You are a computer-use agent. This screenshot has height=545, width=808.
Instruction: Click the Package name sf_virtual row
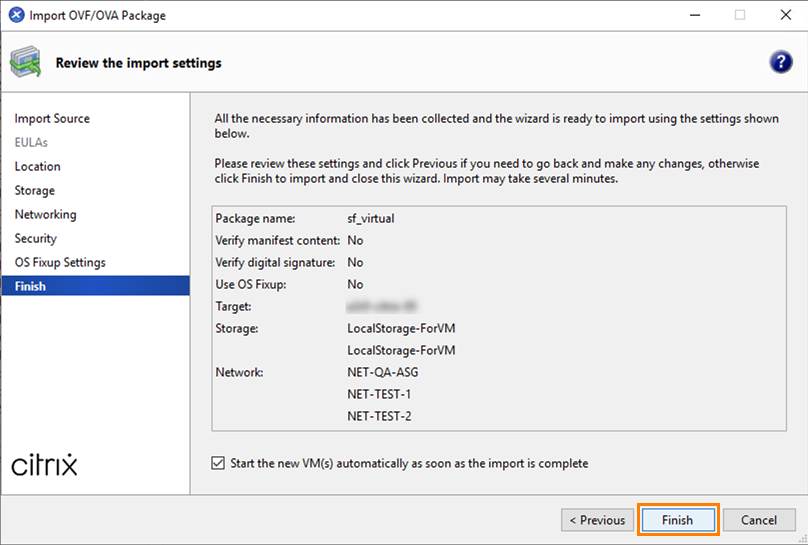tap(371, 217)
